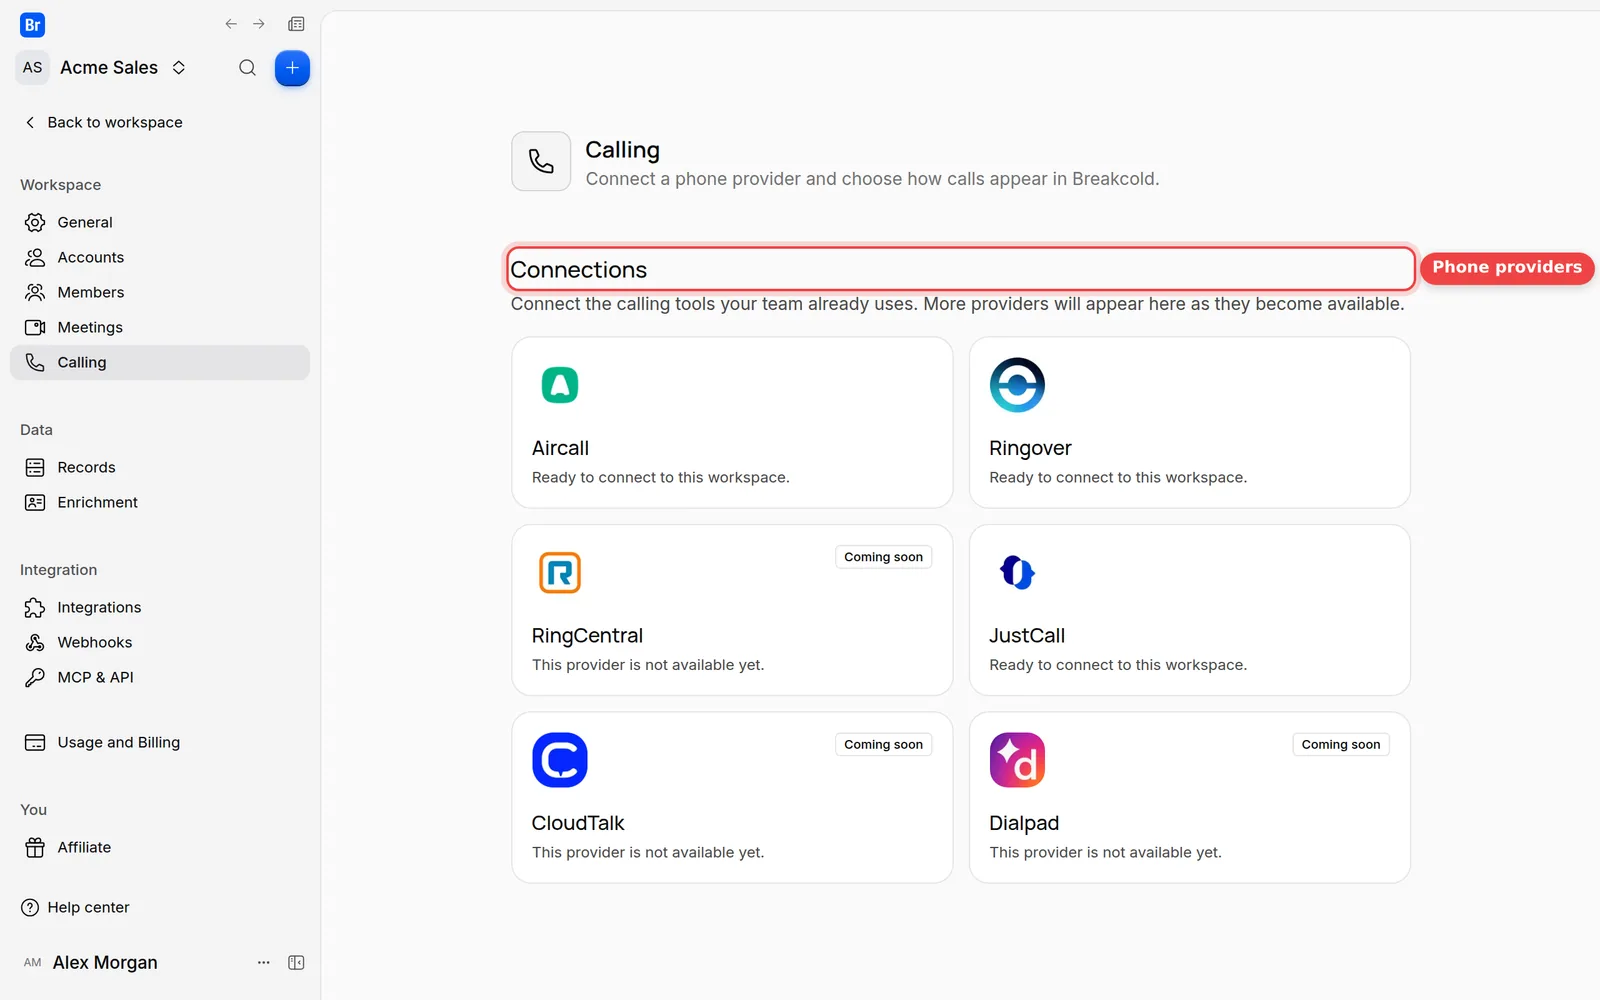Screen dimensions: 1600x1000
Task: Click the AS workspace avatar
Action: point(33,67)
